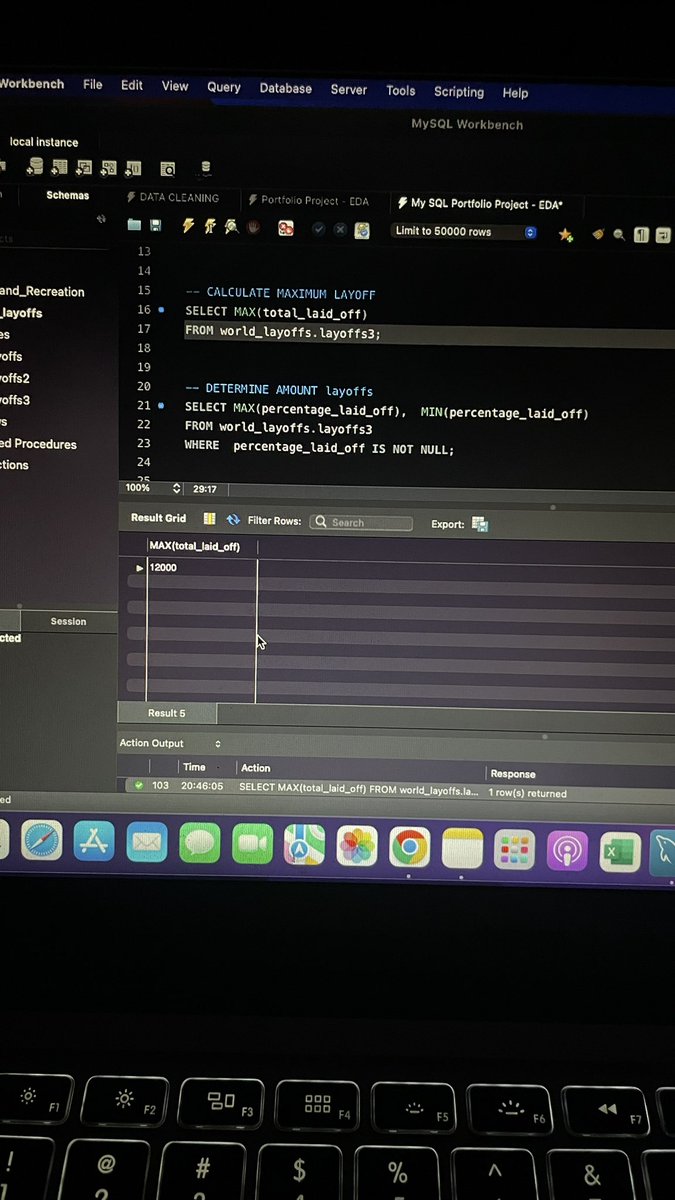The height and width of the screenshot is (1200, 675).
Task: Open Messages from the Dock
Action: pyautogui.click(x=200, y=845)
